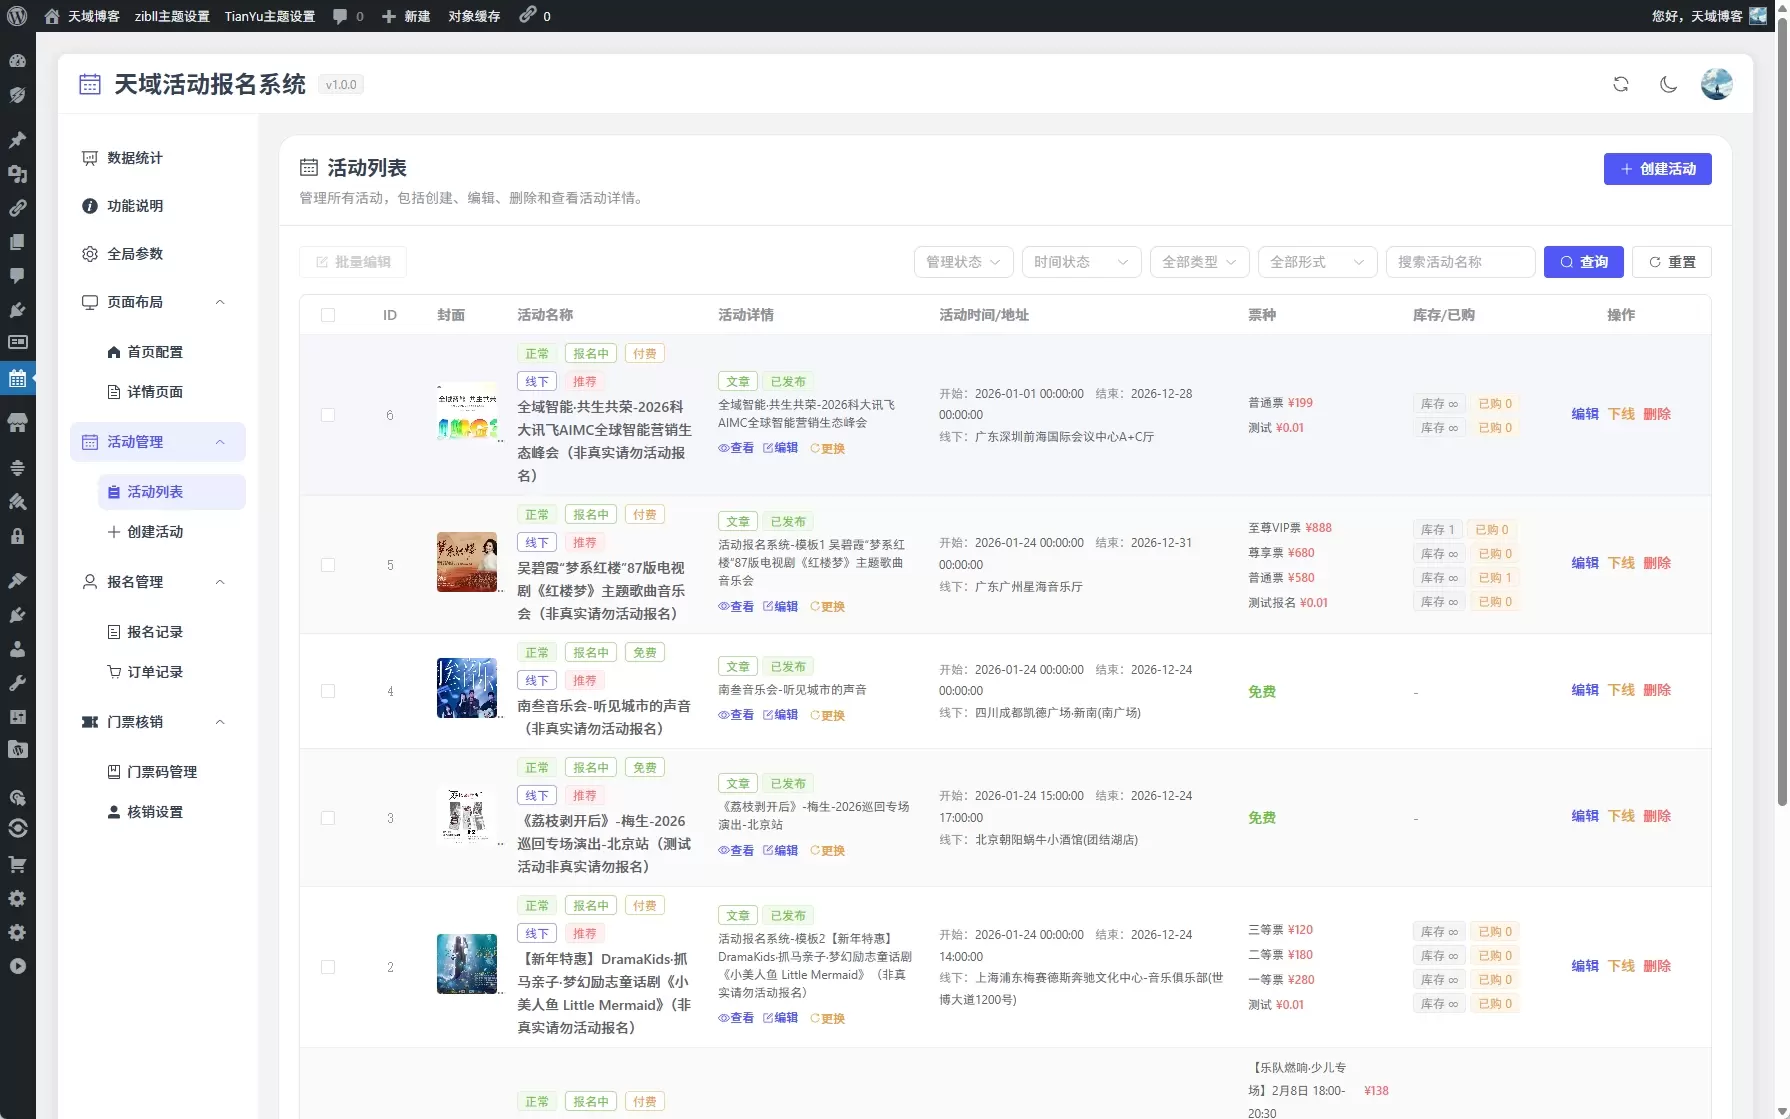
Task: Open 功能说明 in the side menu
Action: point(158,206)
